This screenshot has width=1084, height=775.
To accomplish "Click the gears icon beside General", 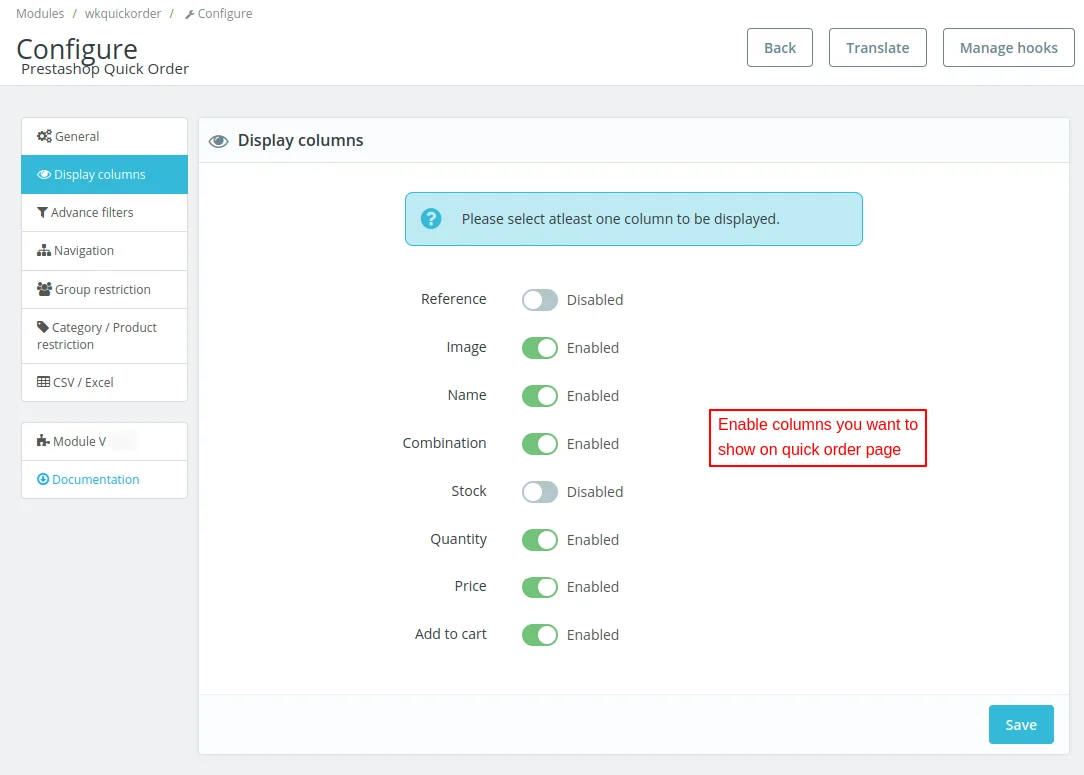I will pyautogui.click(x=44, y=136).
